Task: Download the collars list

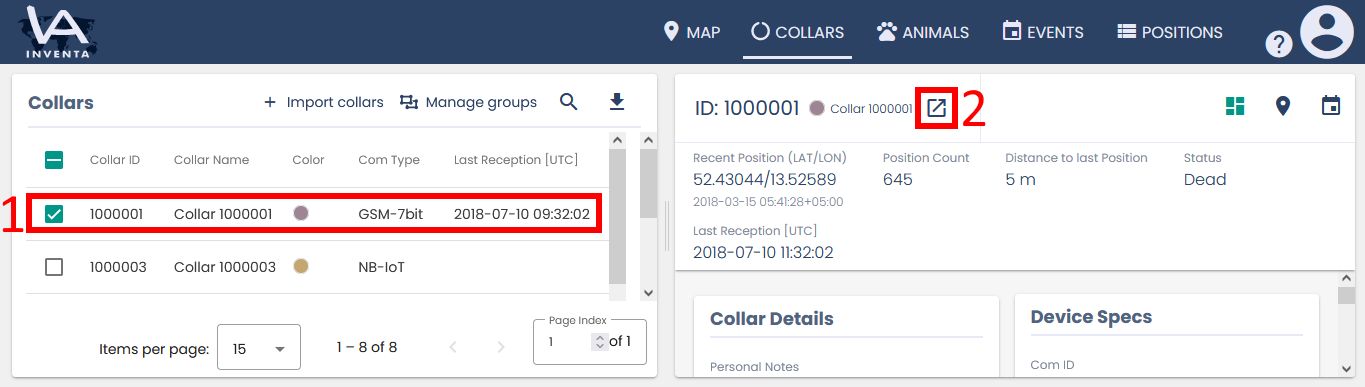Action: (617, 102)
